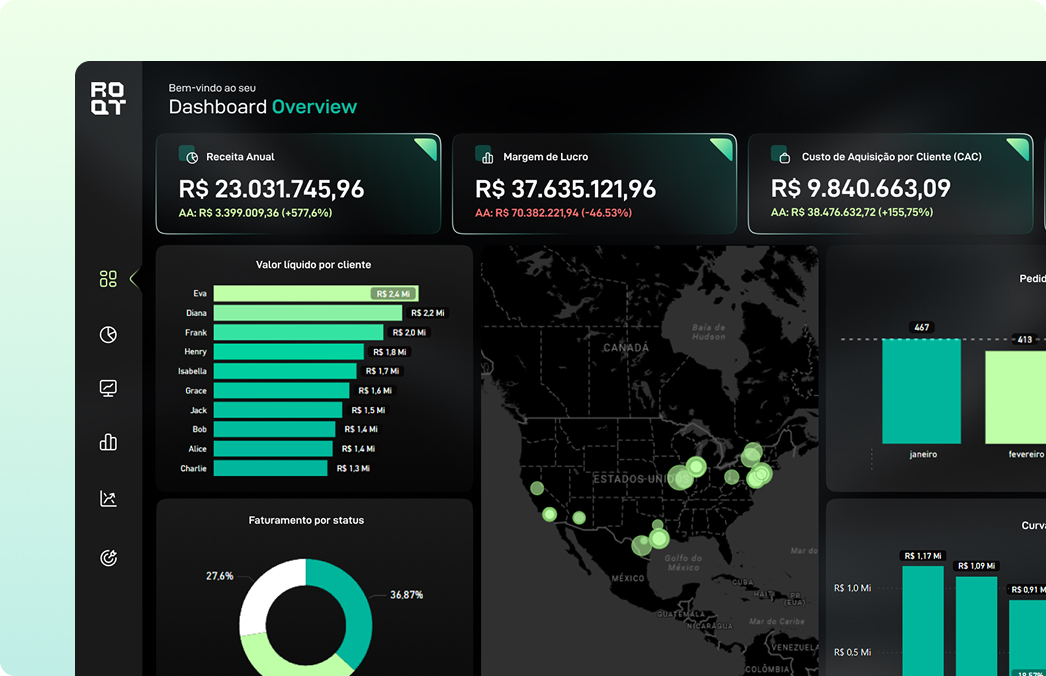Click 'R$ 37.635.121,96' margin value
This screenshot has width=1046, height=676.
(566, 189)
